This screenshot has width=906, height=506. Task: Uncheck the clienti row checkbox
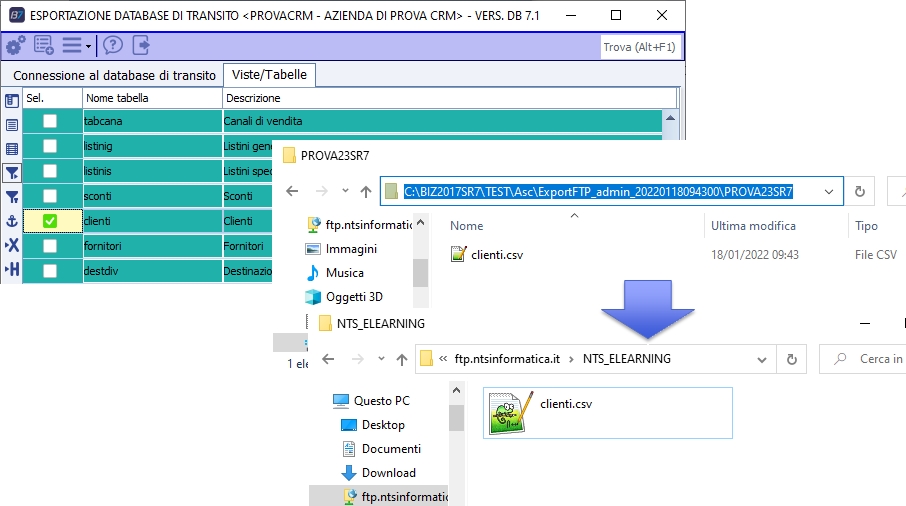[50, 221]
